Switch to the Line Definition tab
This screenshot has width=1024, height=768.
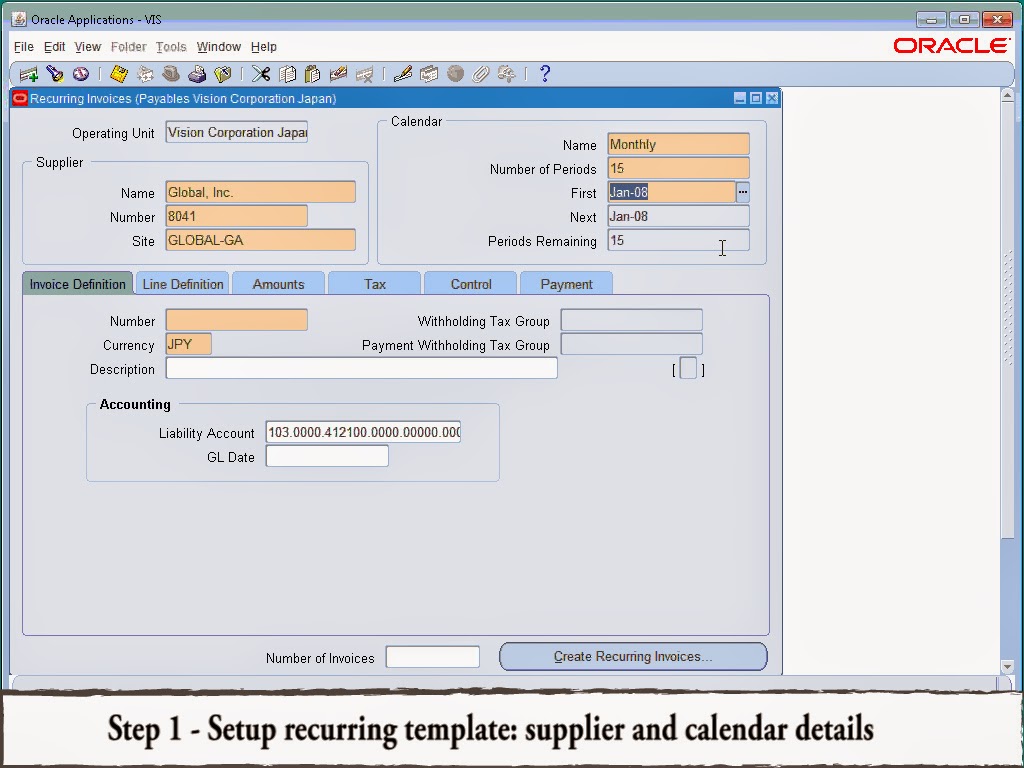coord(182,283)
